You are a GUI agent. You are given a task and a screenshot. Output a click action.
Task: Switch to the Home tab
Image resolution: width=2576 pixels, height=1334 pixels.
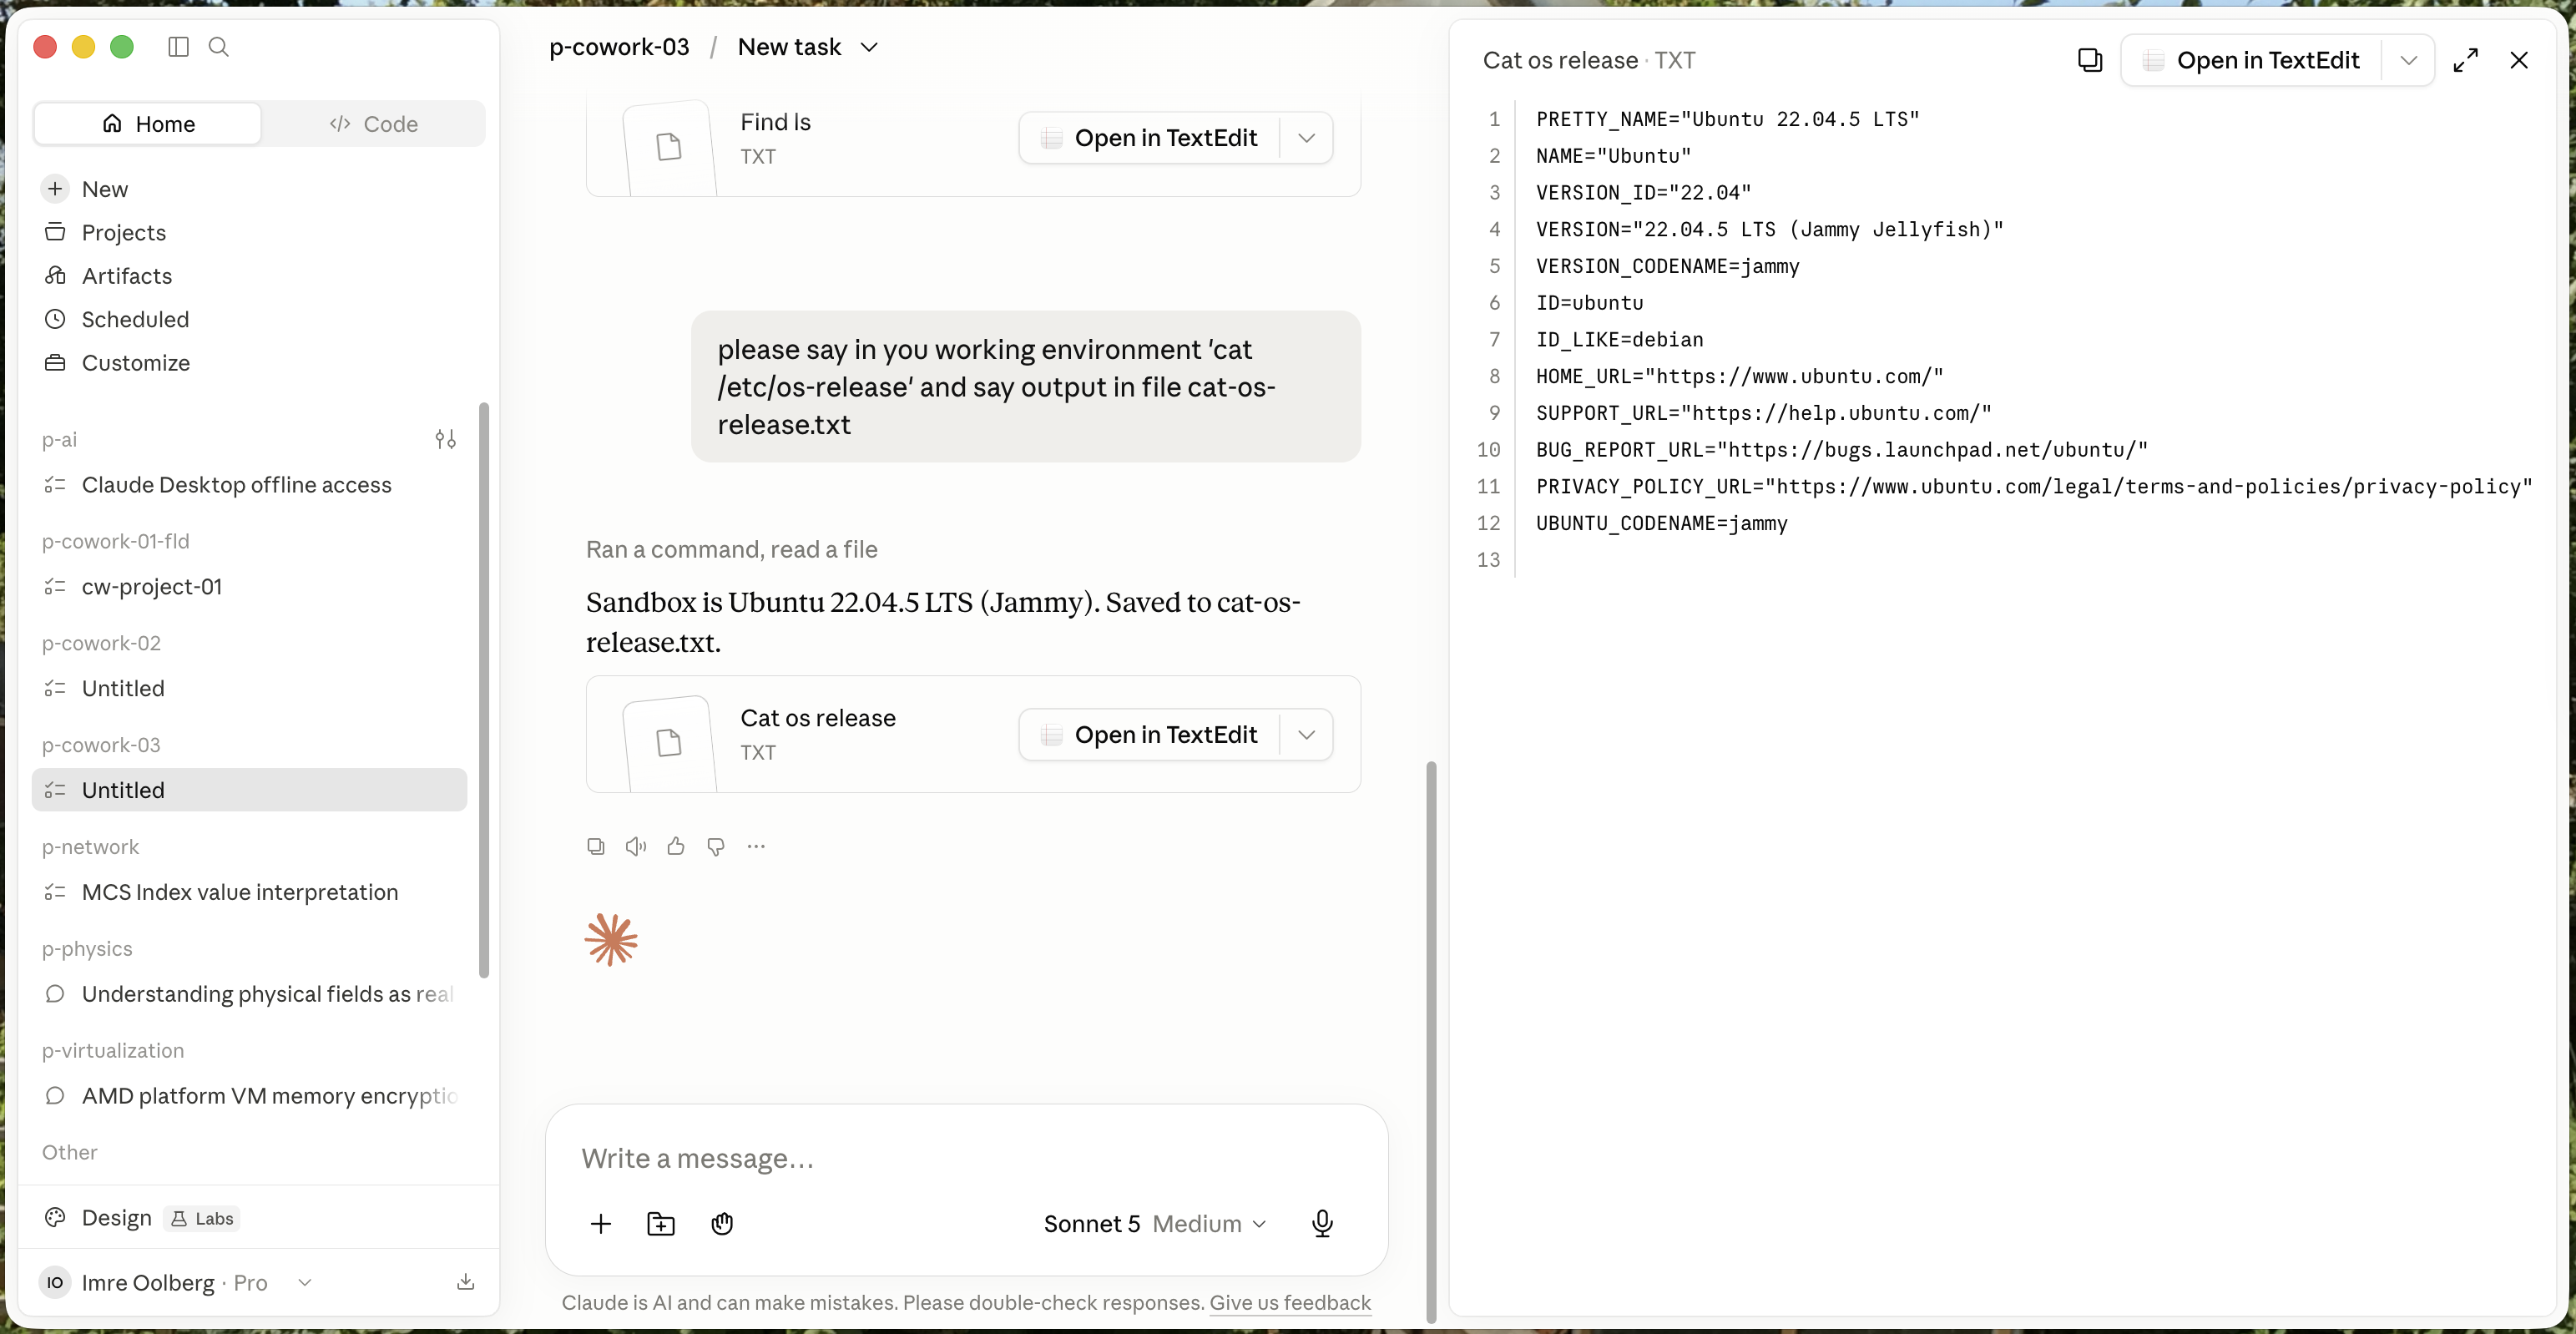point(148,124)
